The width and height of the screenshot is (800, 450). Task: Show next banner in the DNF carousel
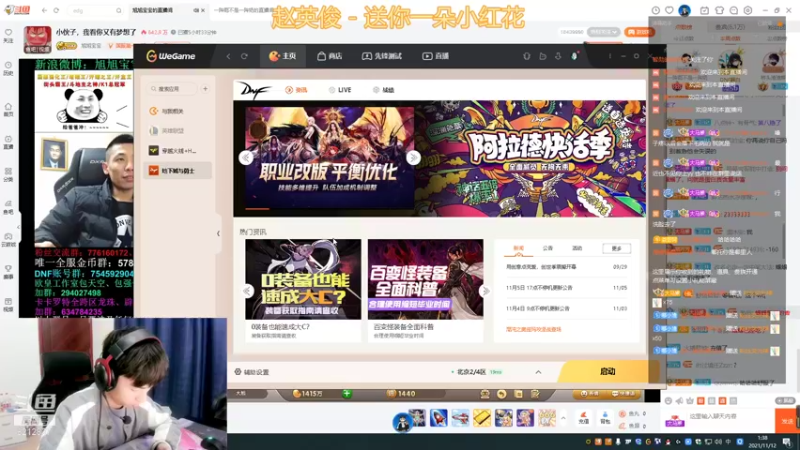(x=413, y=158)
